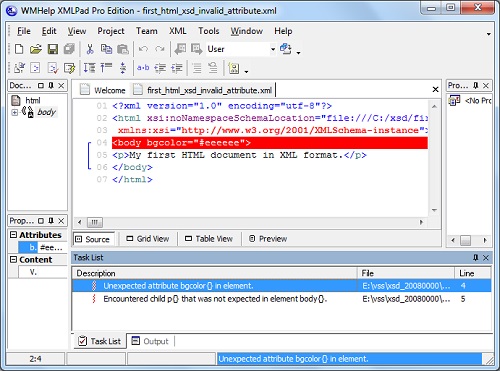Open the File menu
Screen dimensions: 500x371
tap(24, 31)
